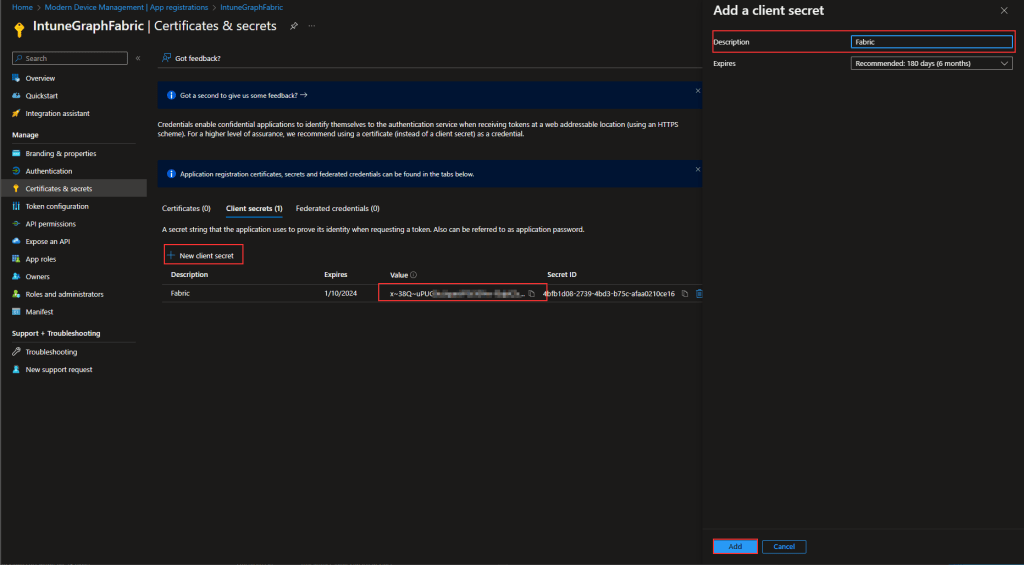The image size is (1024, 565).
Task: Click the Description text field
Action: pos(932,42)
